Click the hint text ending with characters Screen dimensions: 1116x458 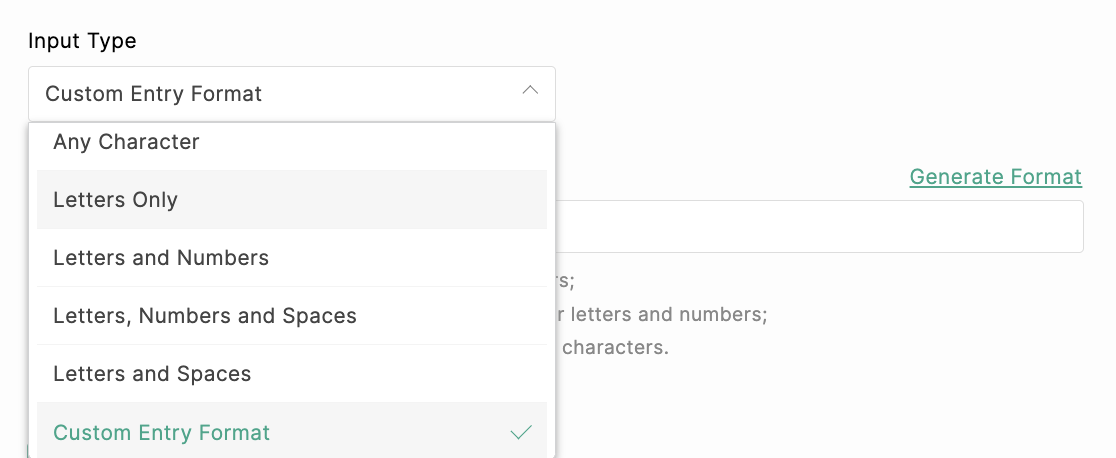614,348
